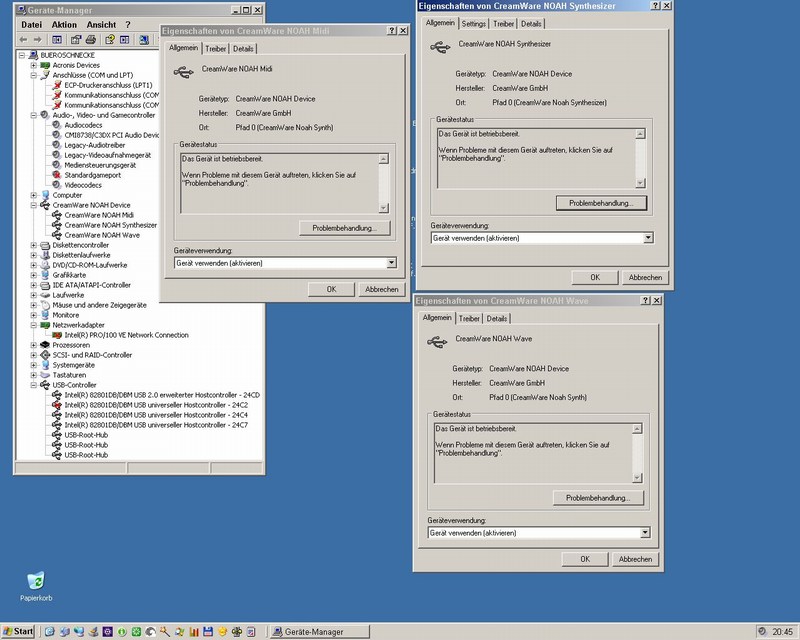Click the Intel PRO/100 VE network adapter icon
The width and height of the screenshot is (800, 640).
tap(57, 335)
